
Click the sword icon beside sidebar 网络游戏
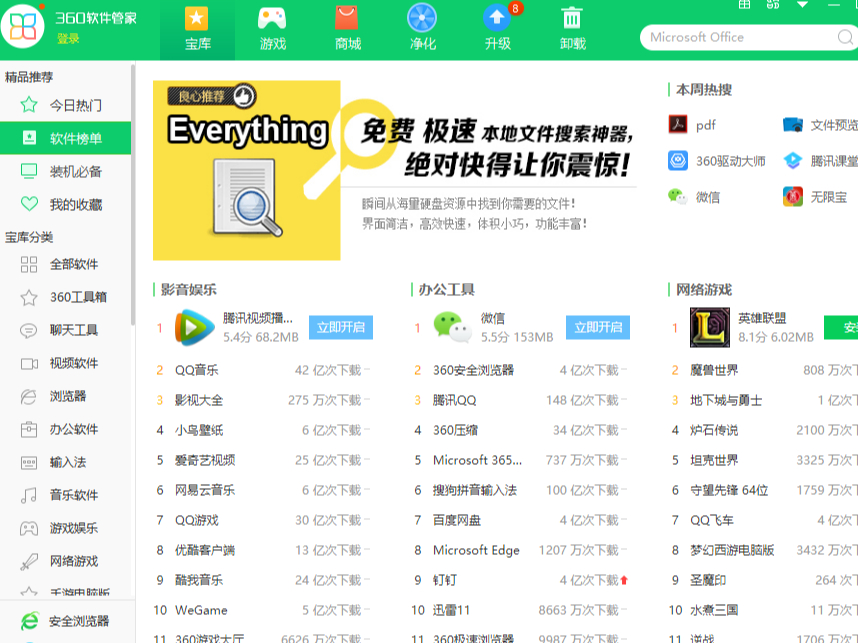point(29,561)
